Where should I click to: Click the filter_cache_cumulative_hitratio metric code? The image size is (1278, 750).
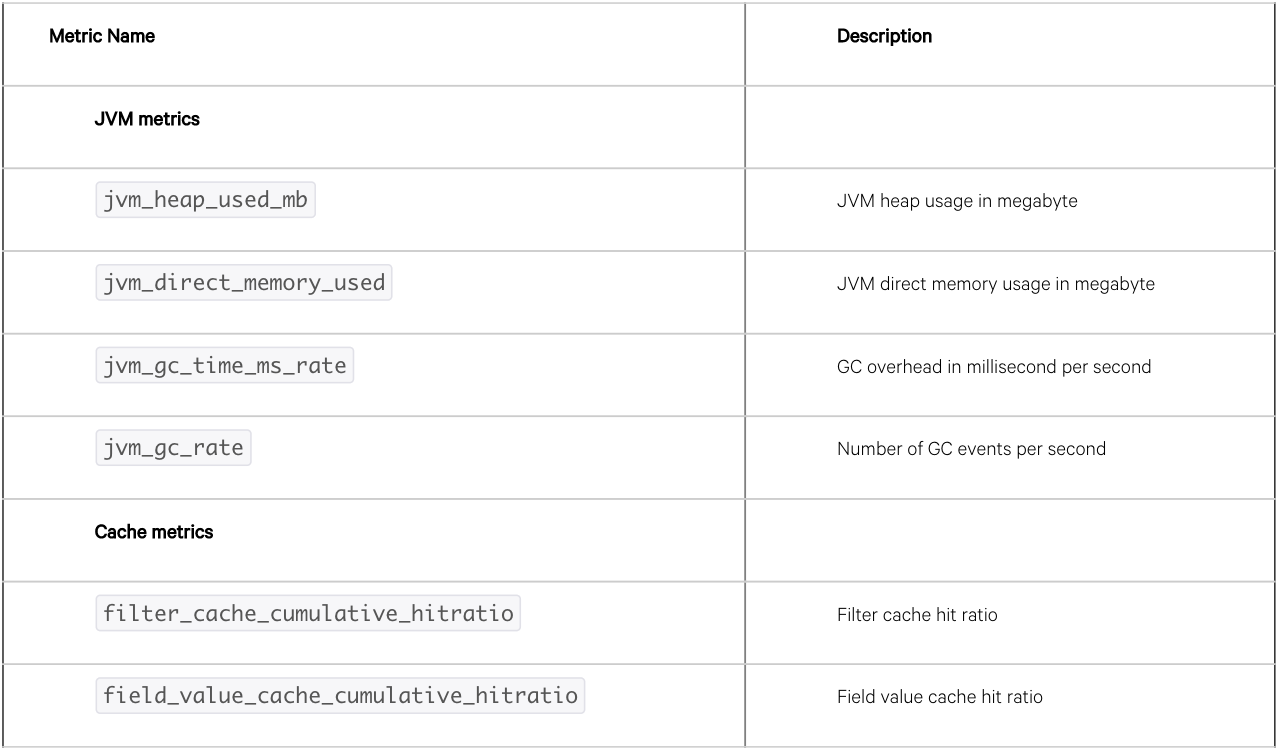pos(308,613)
